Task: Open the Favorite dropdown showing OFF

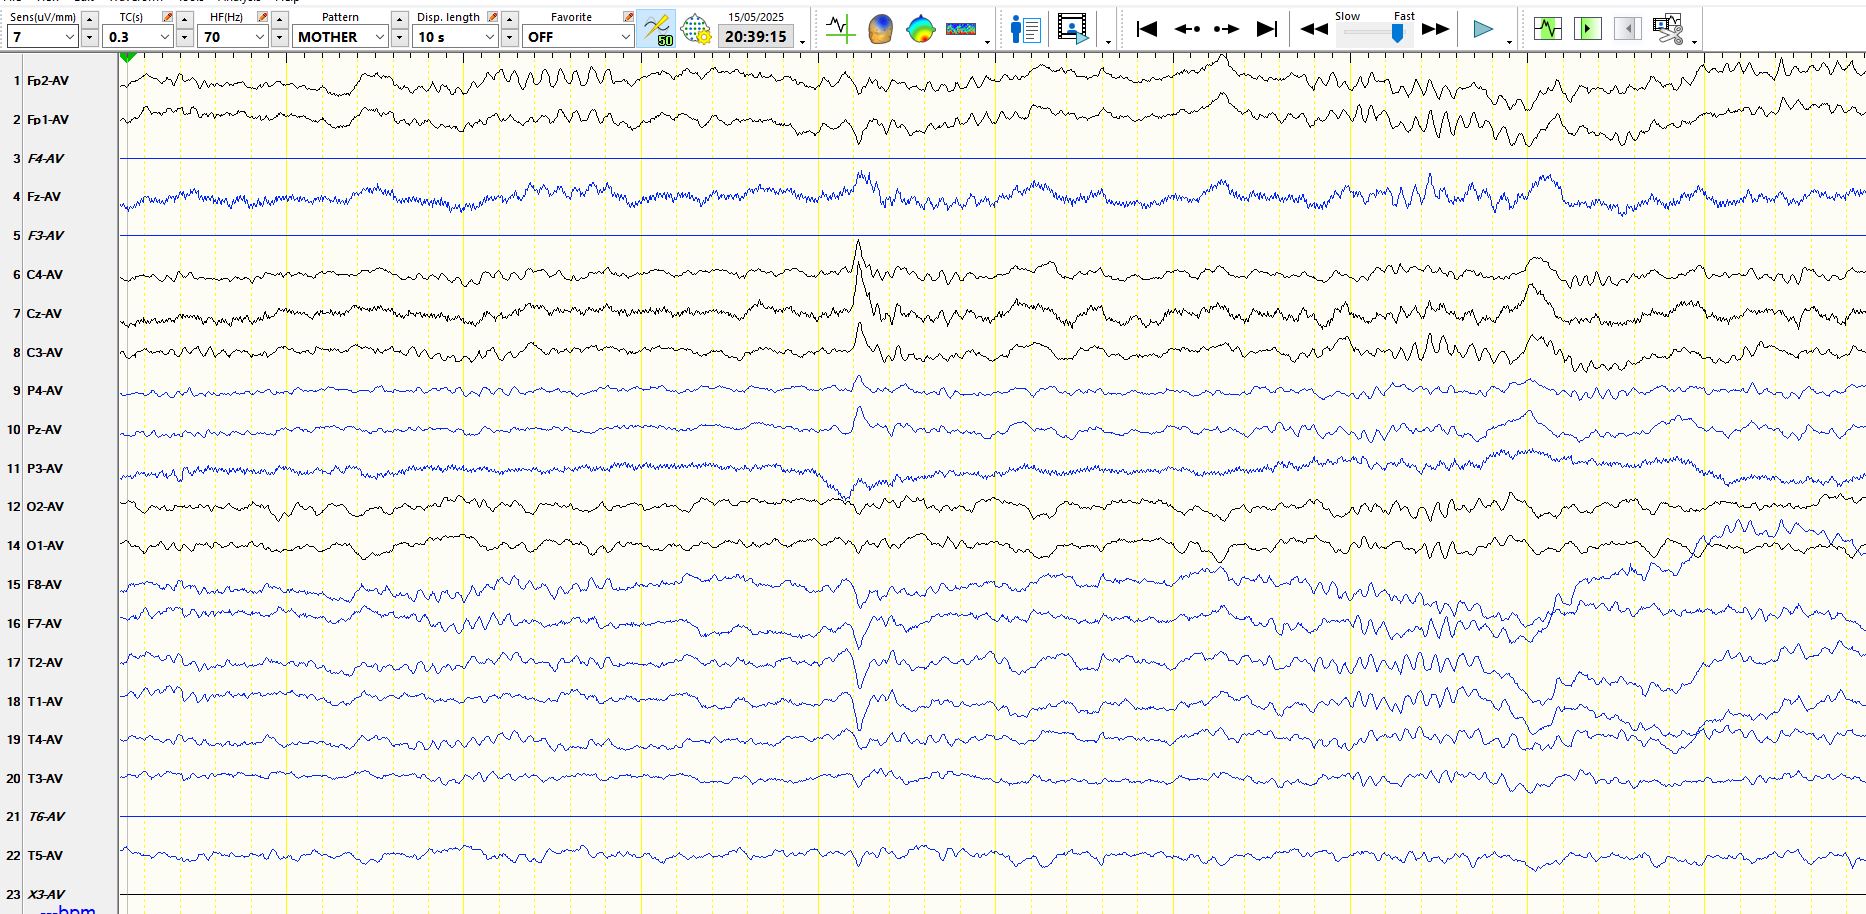Action: click(x=578, y=37)
